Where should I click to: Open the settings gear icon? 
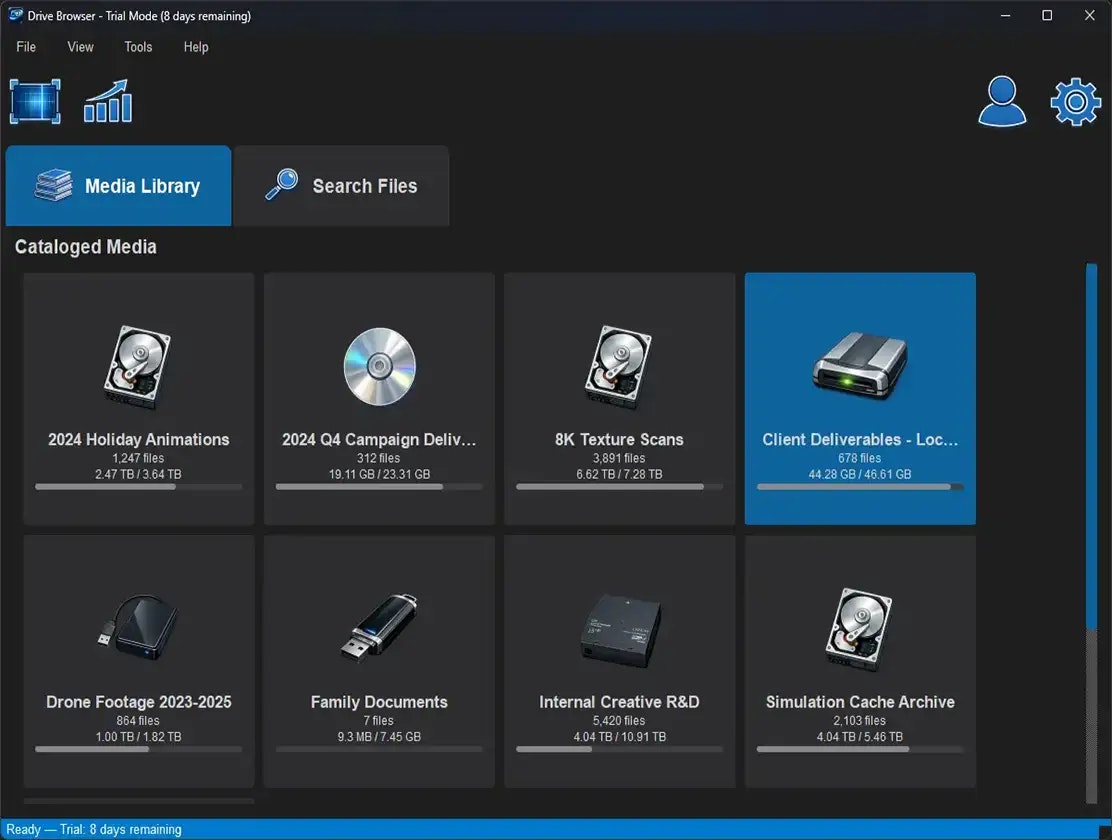[x=1074, y=101]
